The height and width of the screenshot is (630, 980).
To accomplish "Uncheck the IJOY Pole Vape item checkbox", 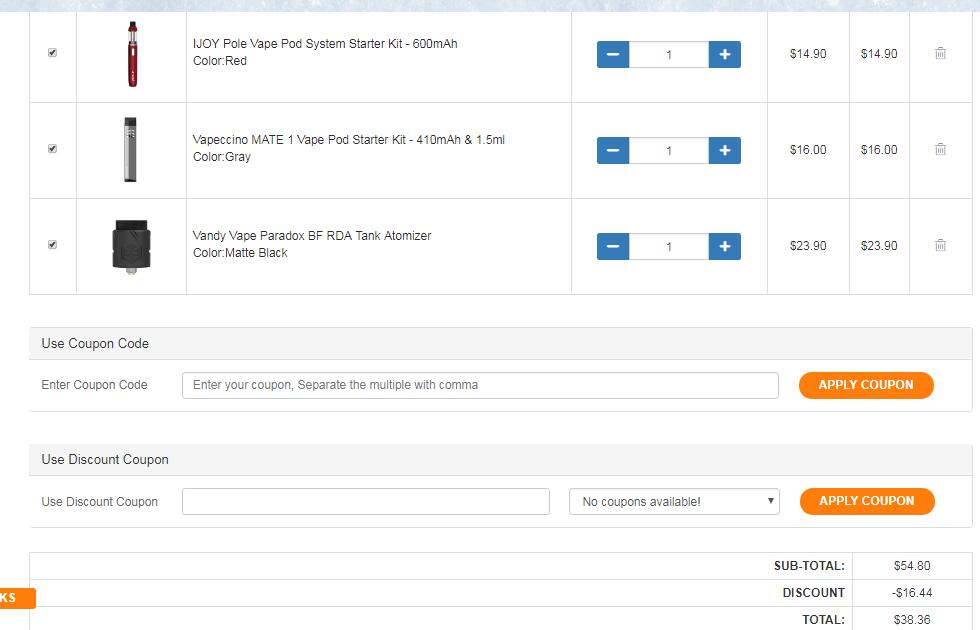I will coord(53,53).
